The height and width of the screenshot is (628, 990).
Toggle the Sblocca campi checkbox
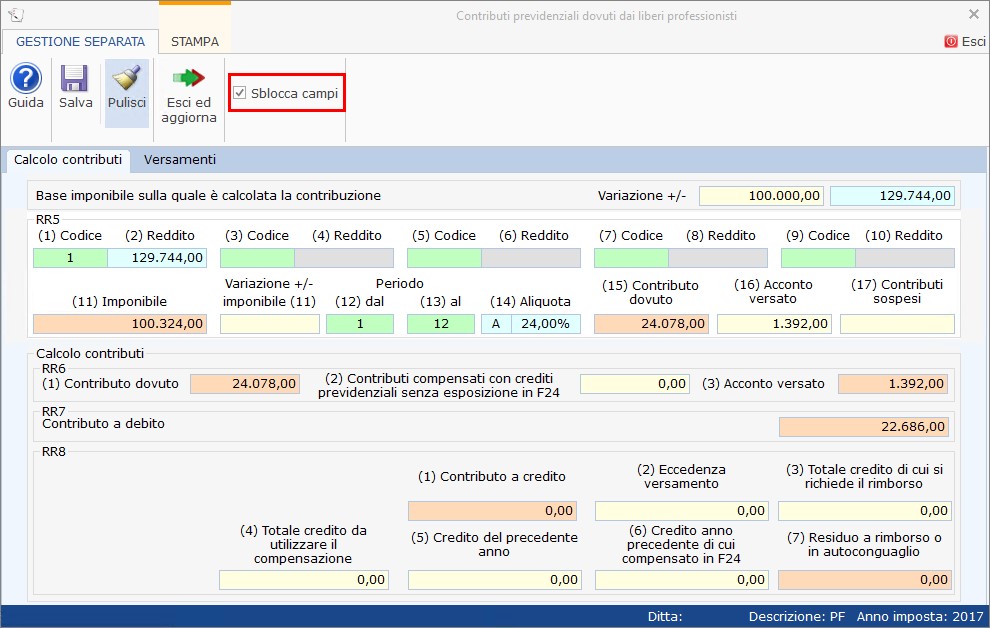[239, 93]
